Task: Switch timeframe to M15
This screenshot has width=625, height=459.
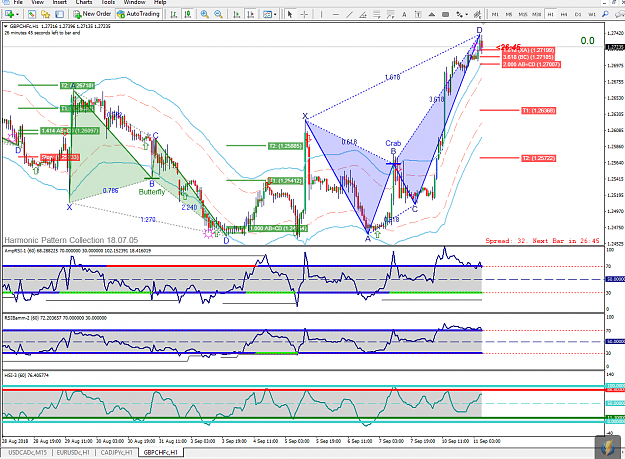Action: pyautogui.click(x=523, y=14)
